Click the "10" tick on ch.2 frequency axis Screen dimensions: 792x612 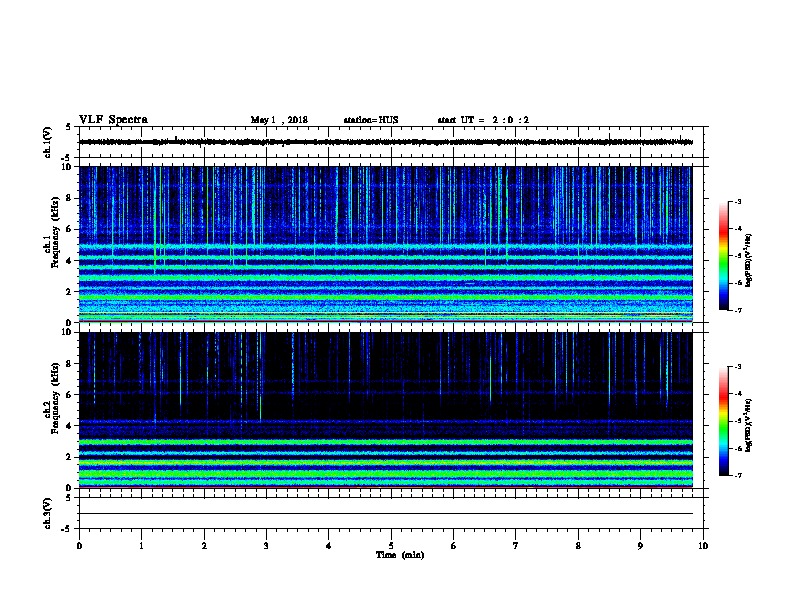pyautogui.click(x=67, y=332)
